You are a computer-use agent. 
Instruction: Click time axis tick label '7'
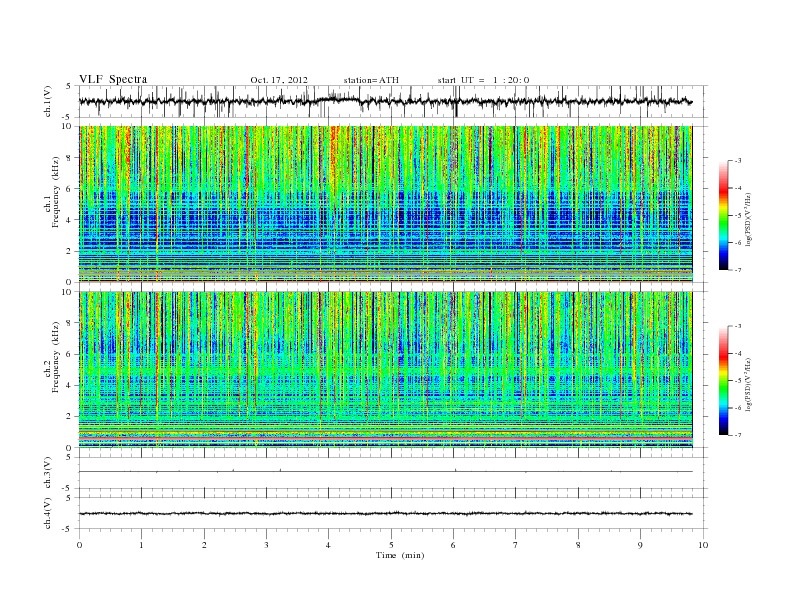(x=516, y=545)
